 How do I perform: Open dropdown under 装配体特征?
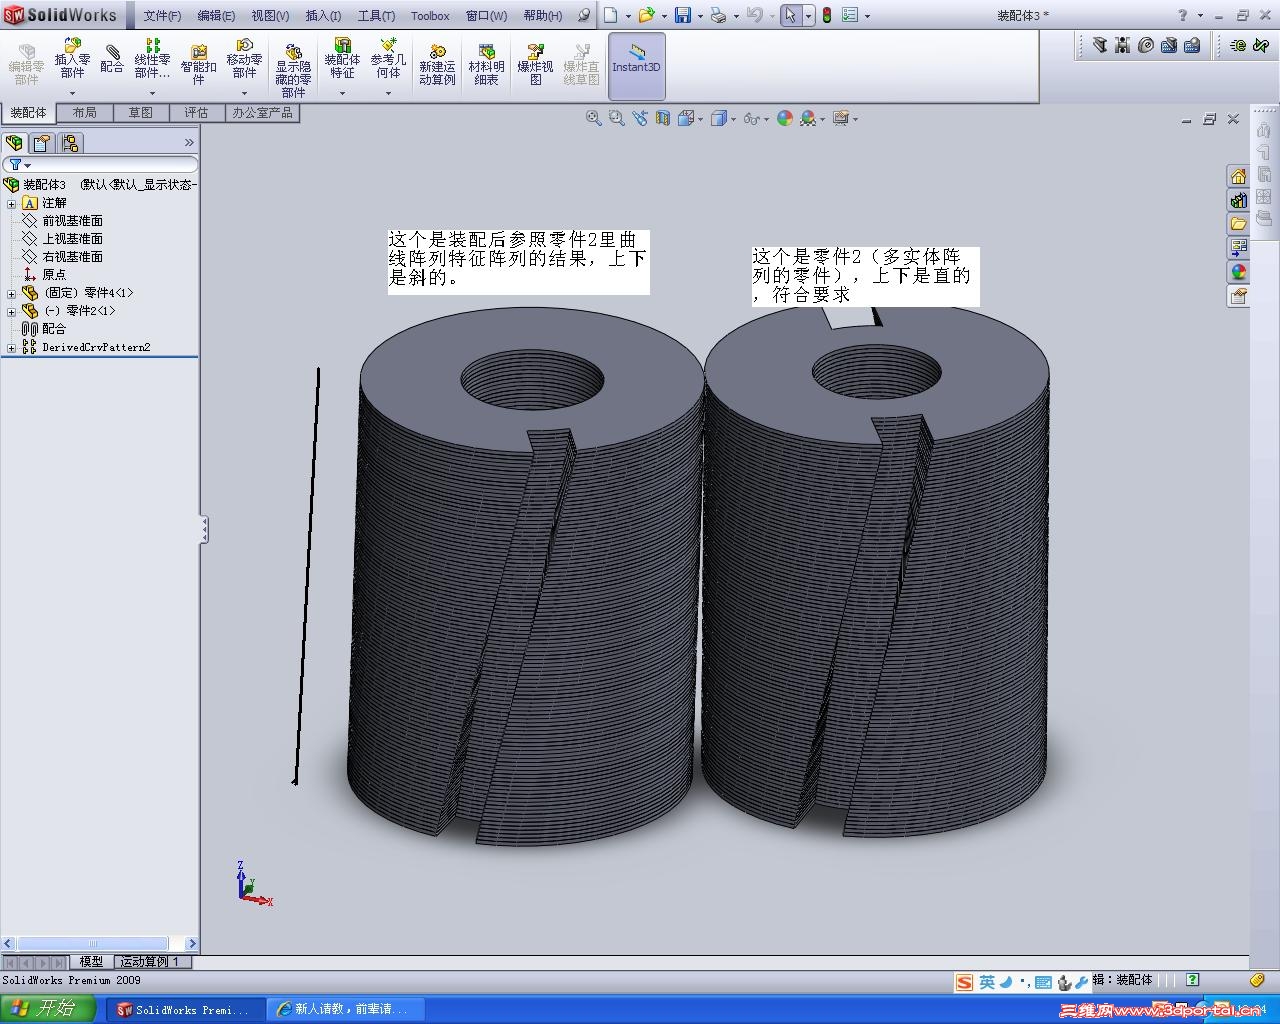coord(342,93)
